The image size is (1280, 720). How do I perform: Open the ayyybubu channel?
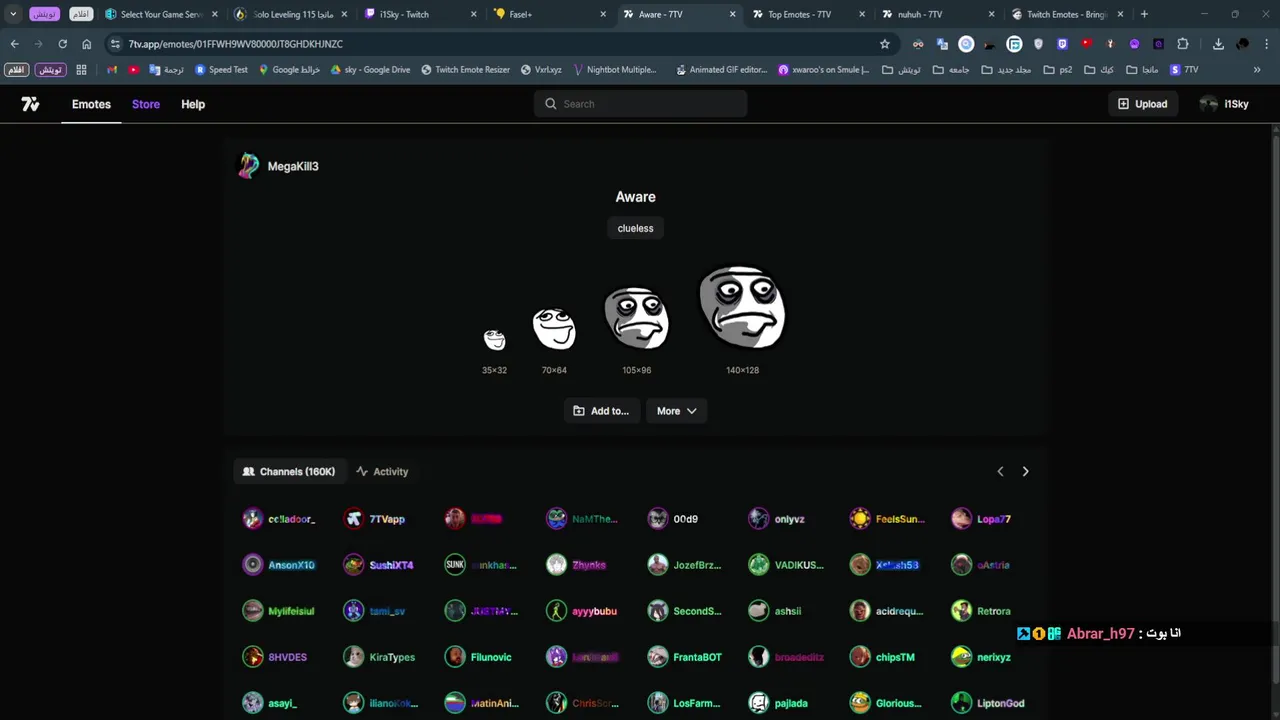[x=582, y=611]
